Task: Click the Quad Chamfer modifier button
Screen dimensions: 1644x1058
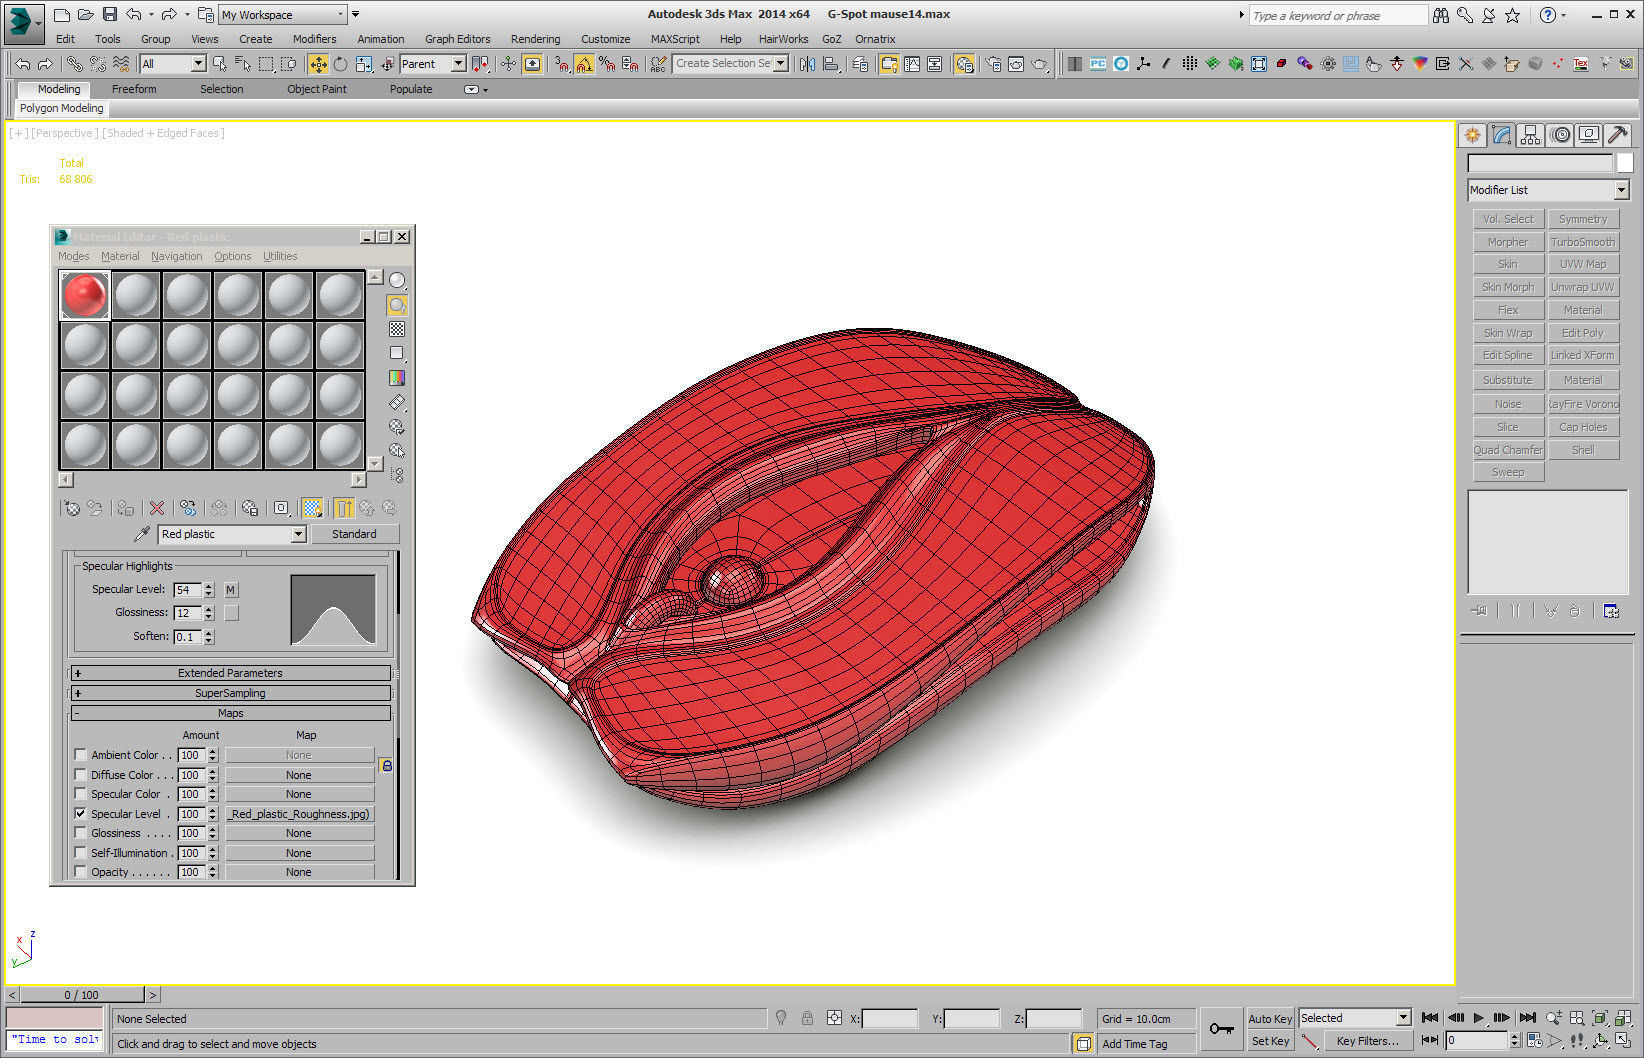Action: (x=1508, y=450)
